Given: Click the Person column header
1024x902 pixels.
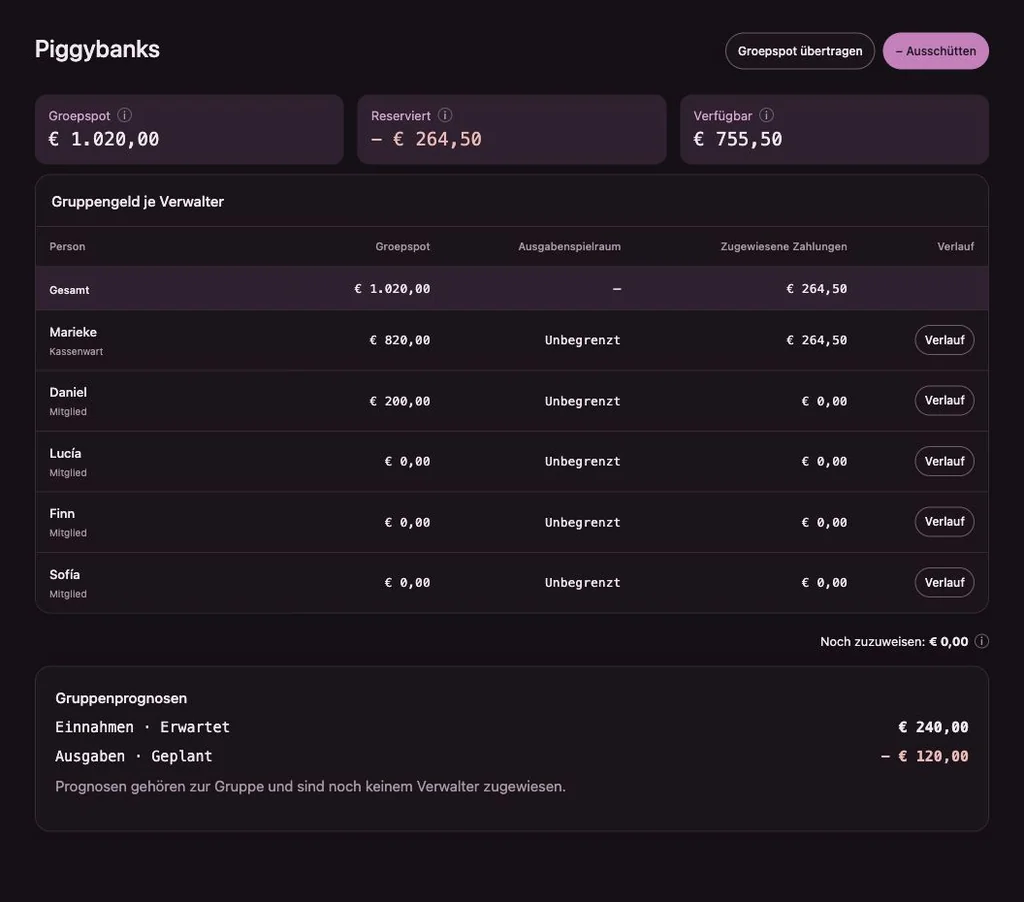Looking at the screenshot, I should pos(67,246).
